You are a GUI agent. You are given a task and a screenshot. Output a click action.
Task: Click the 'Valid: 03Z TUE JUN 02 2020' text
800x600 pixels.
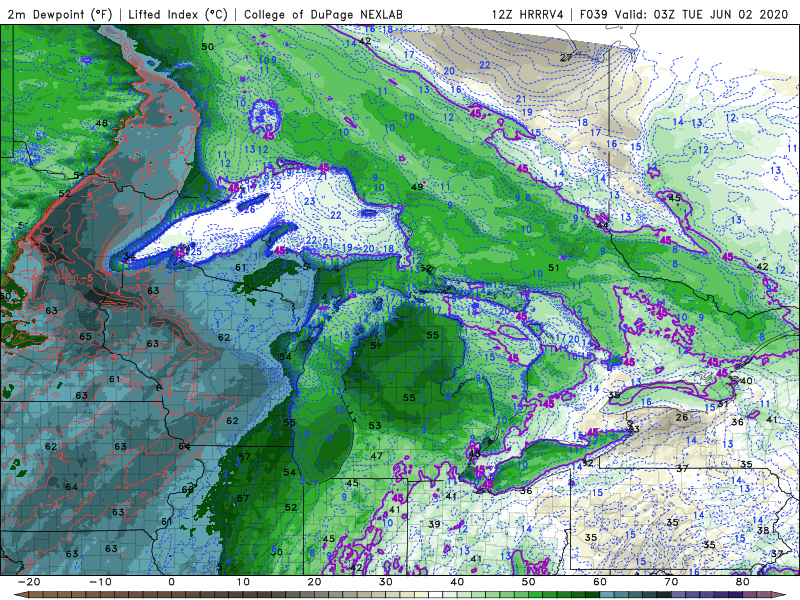click(701, 14)
